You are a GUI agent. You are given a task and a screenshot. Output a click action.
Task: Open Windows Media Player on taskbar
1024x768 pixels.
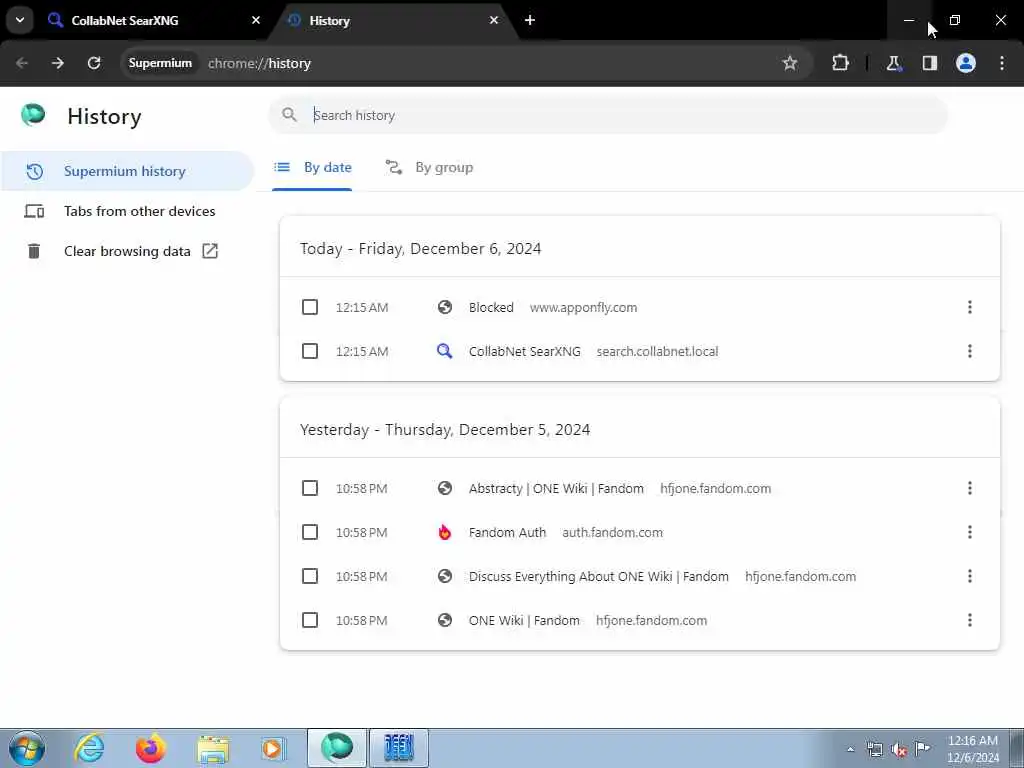[x=274, y=748]
